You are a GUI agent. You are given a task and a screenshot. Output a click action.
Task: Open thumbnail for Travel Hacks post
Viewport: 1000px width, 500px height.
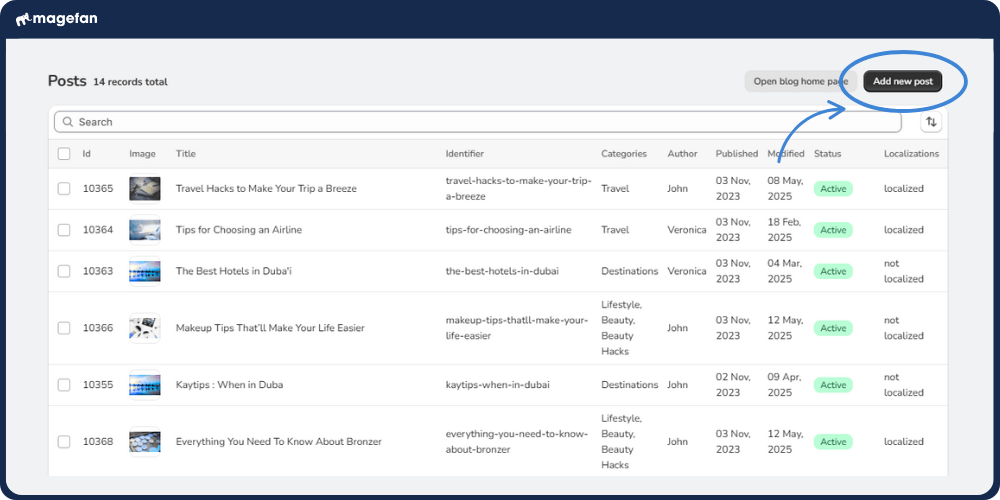[144, 188]
